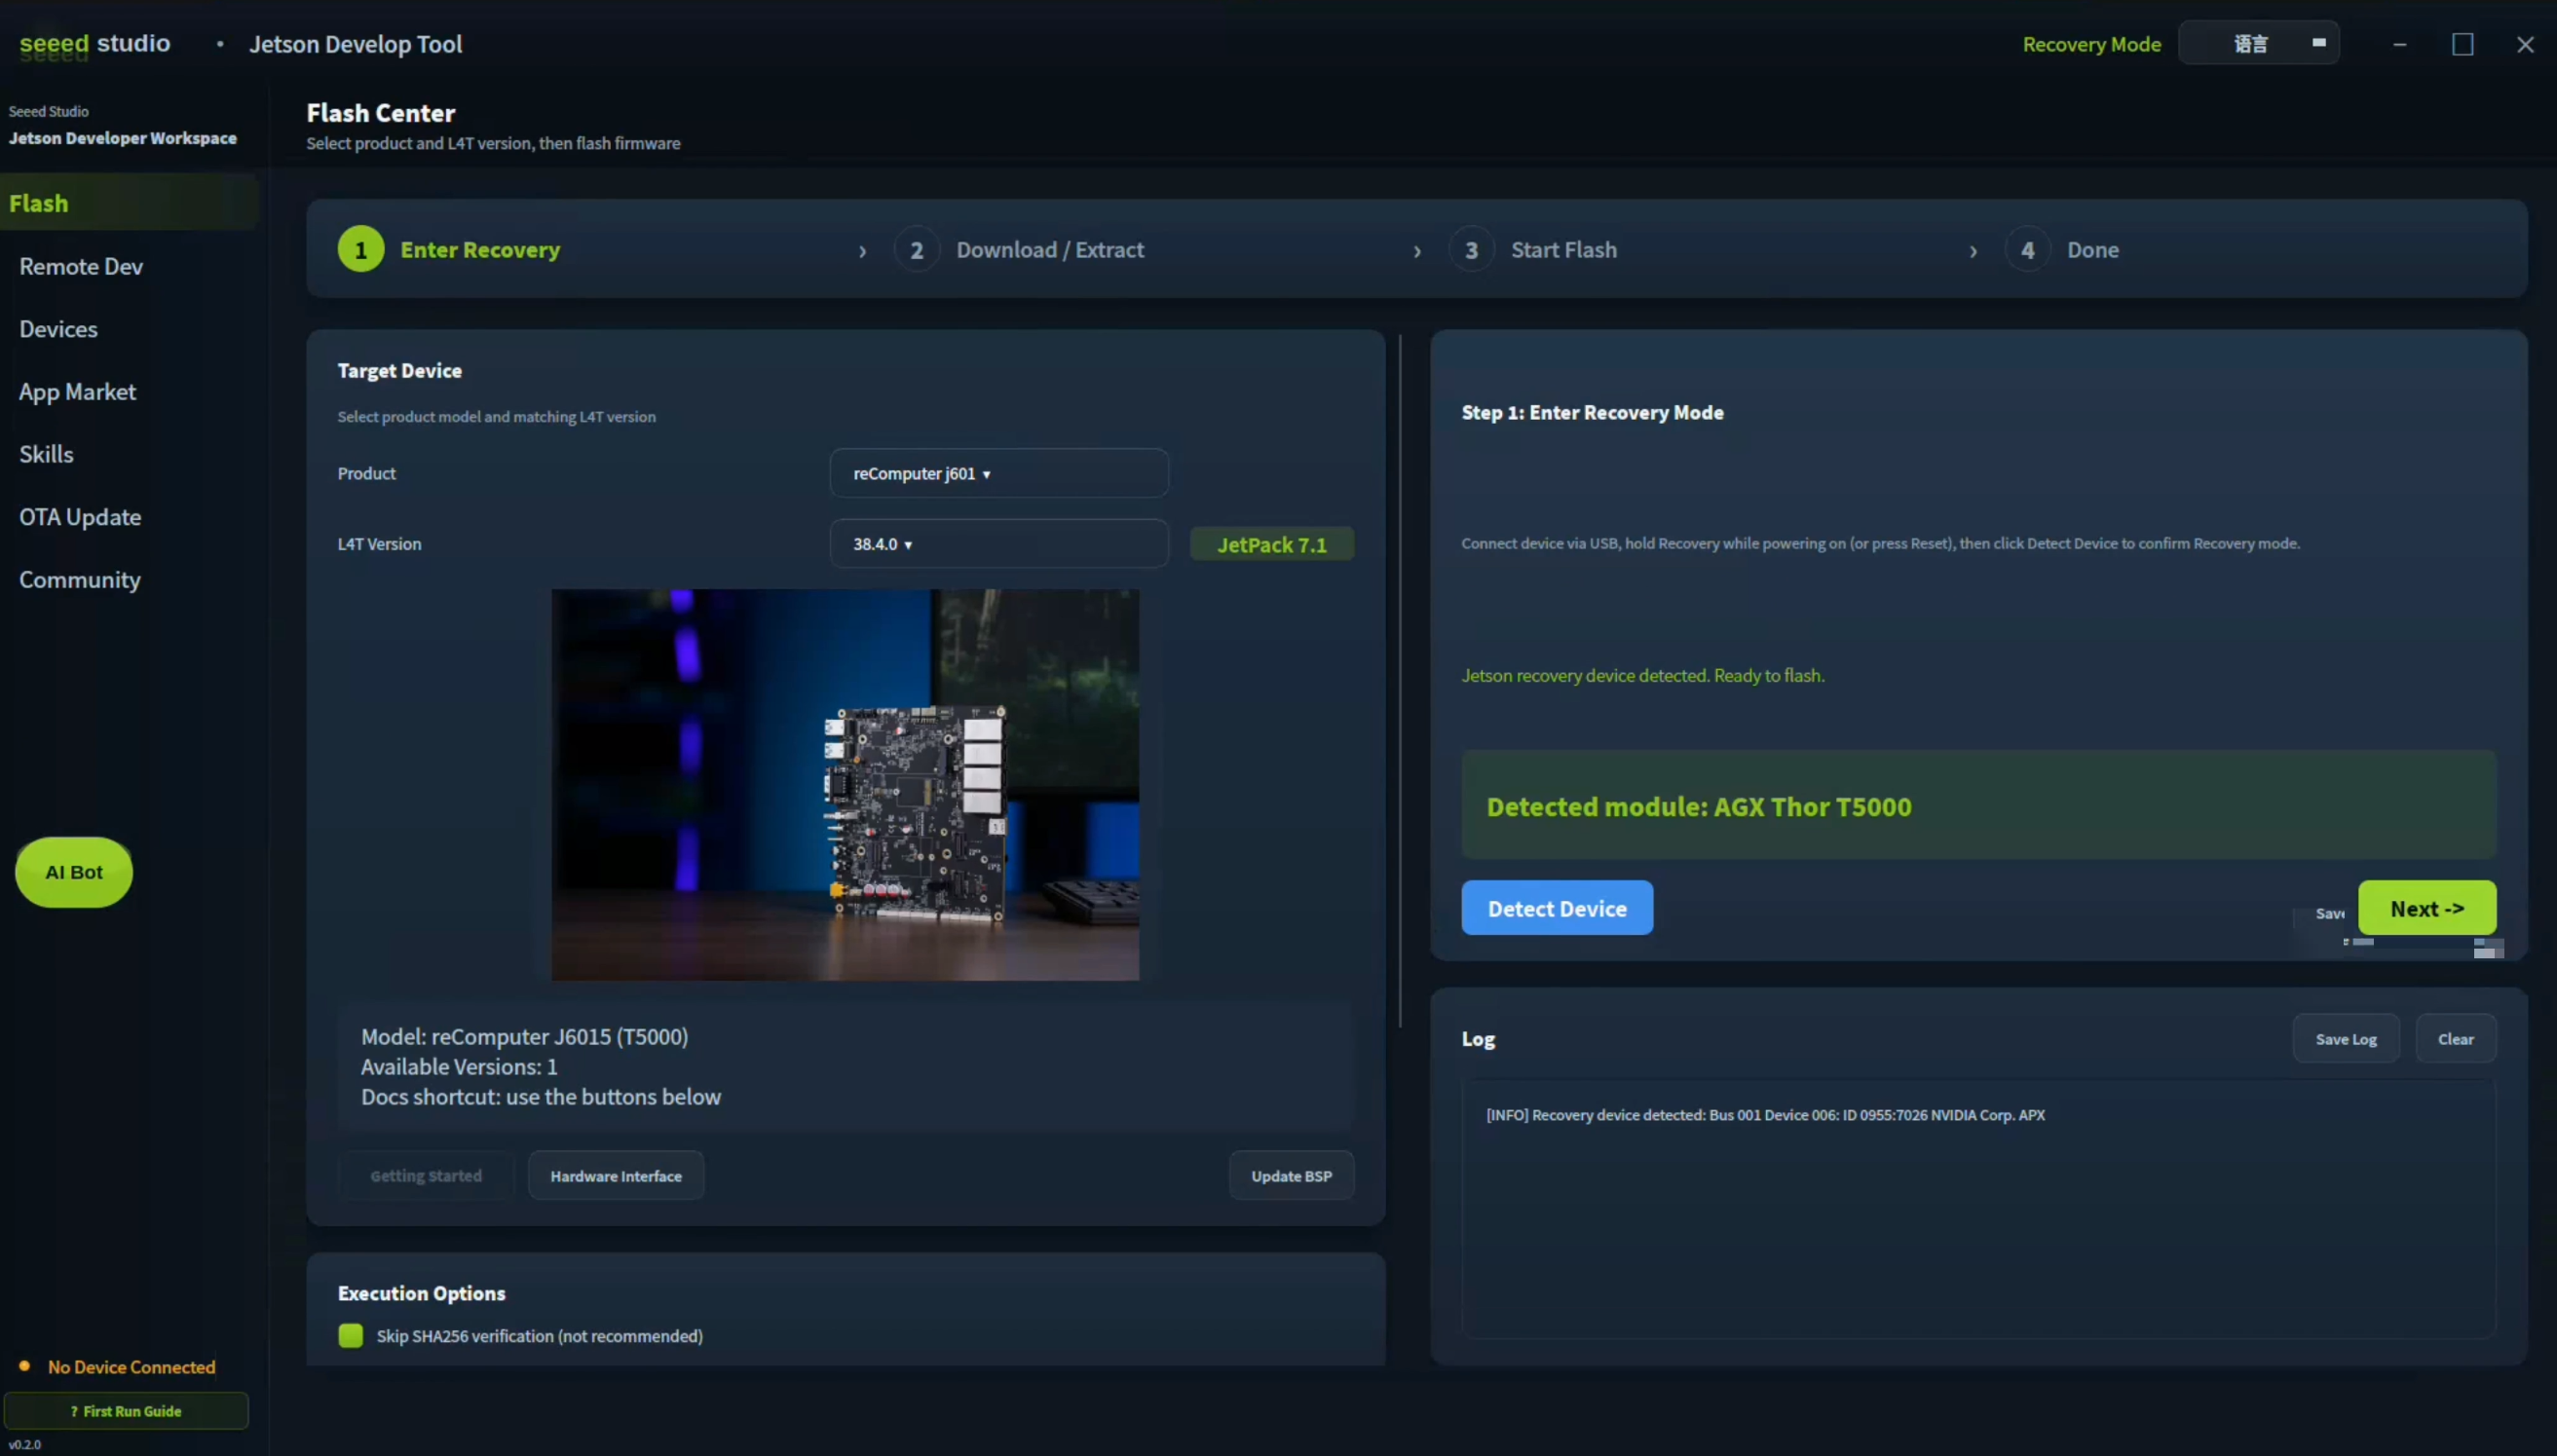The height and width of the screenshot is (1456, 2557).
Task: Open the Flash section in sidebar
Action: (130, 203)
